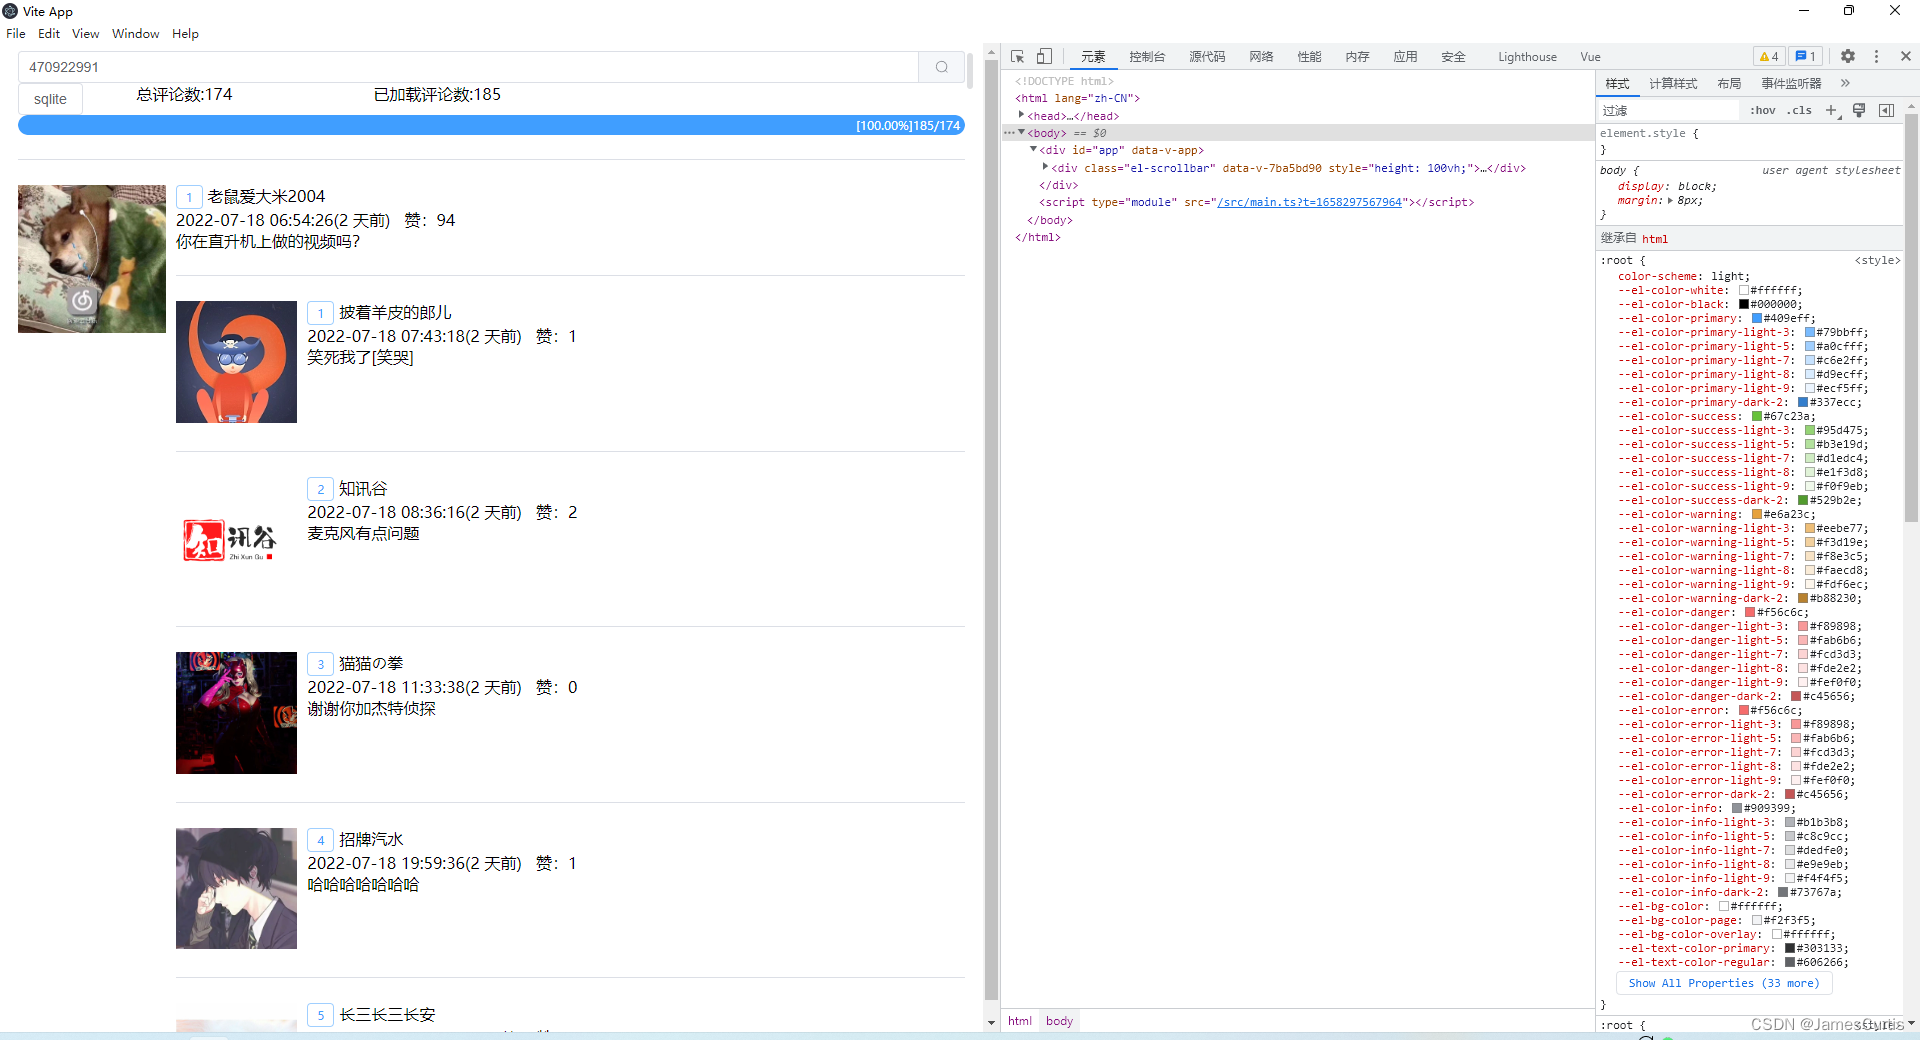The image size is (1920, 1040).
Task: Click the avatar of 老鼠爱大米2004
Action: click(x=92, y=259)
